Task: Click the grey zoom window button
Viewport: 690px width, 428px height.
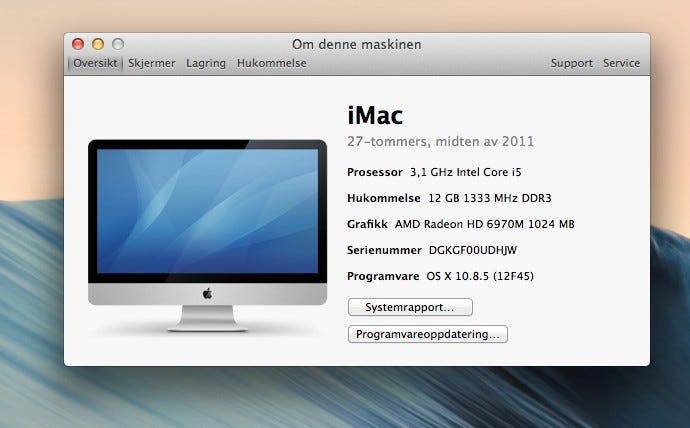Action: pyautogui.click(x=118, y=44)
